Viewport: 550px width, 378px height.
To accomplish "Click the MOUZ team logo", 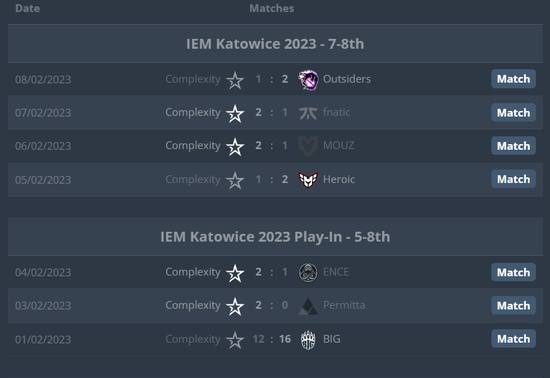I will point(308,146).
